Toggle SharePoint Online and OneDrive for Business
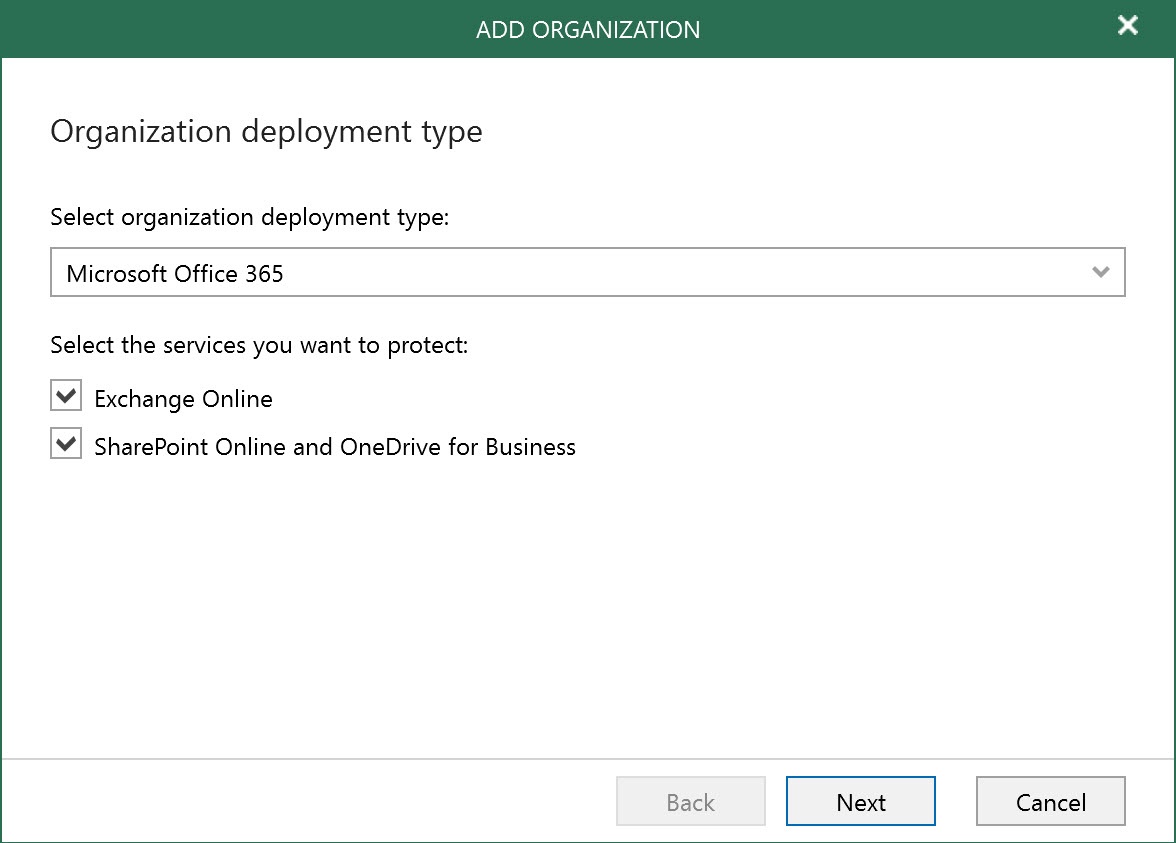The width and height of the screenshot is (1176, 843). click(x=66, y=443)
